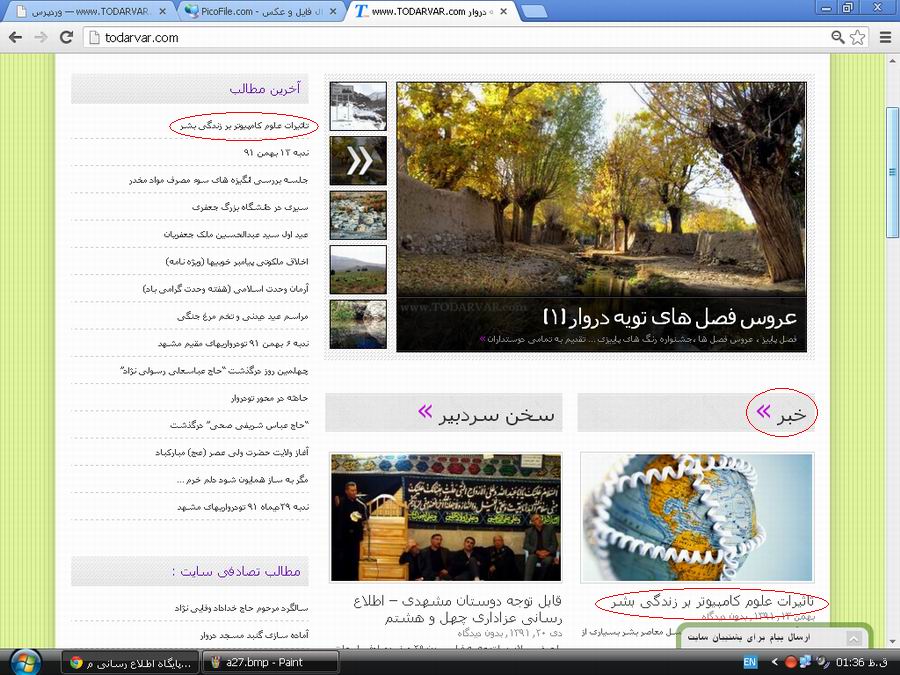The width and height of the screenshot is (900, 675).
Task: Switch to the Chrome taskbar button
Action: click(x=131, y=663)
